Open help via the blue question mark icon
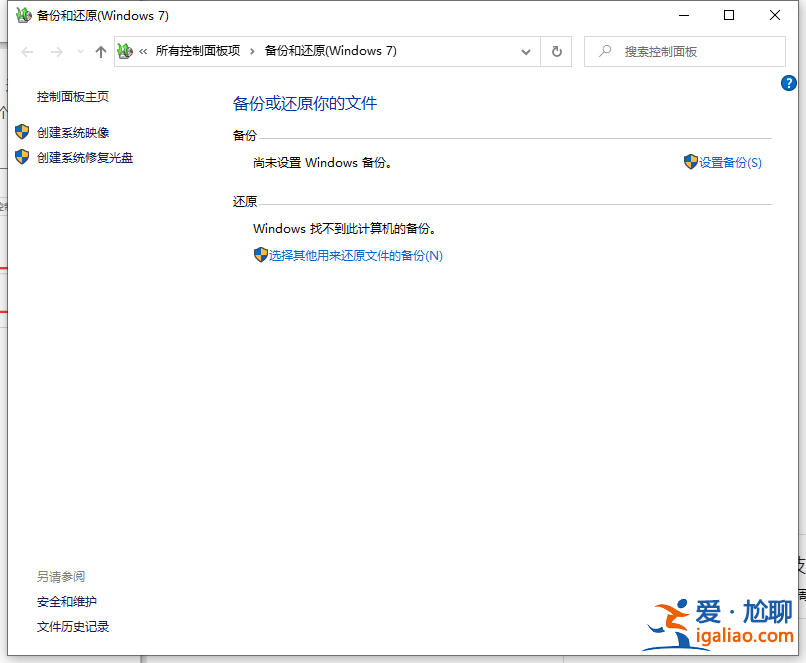 (789, 83)
